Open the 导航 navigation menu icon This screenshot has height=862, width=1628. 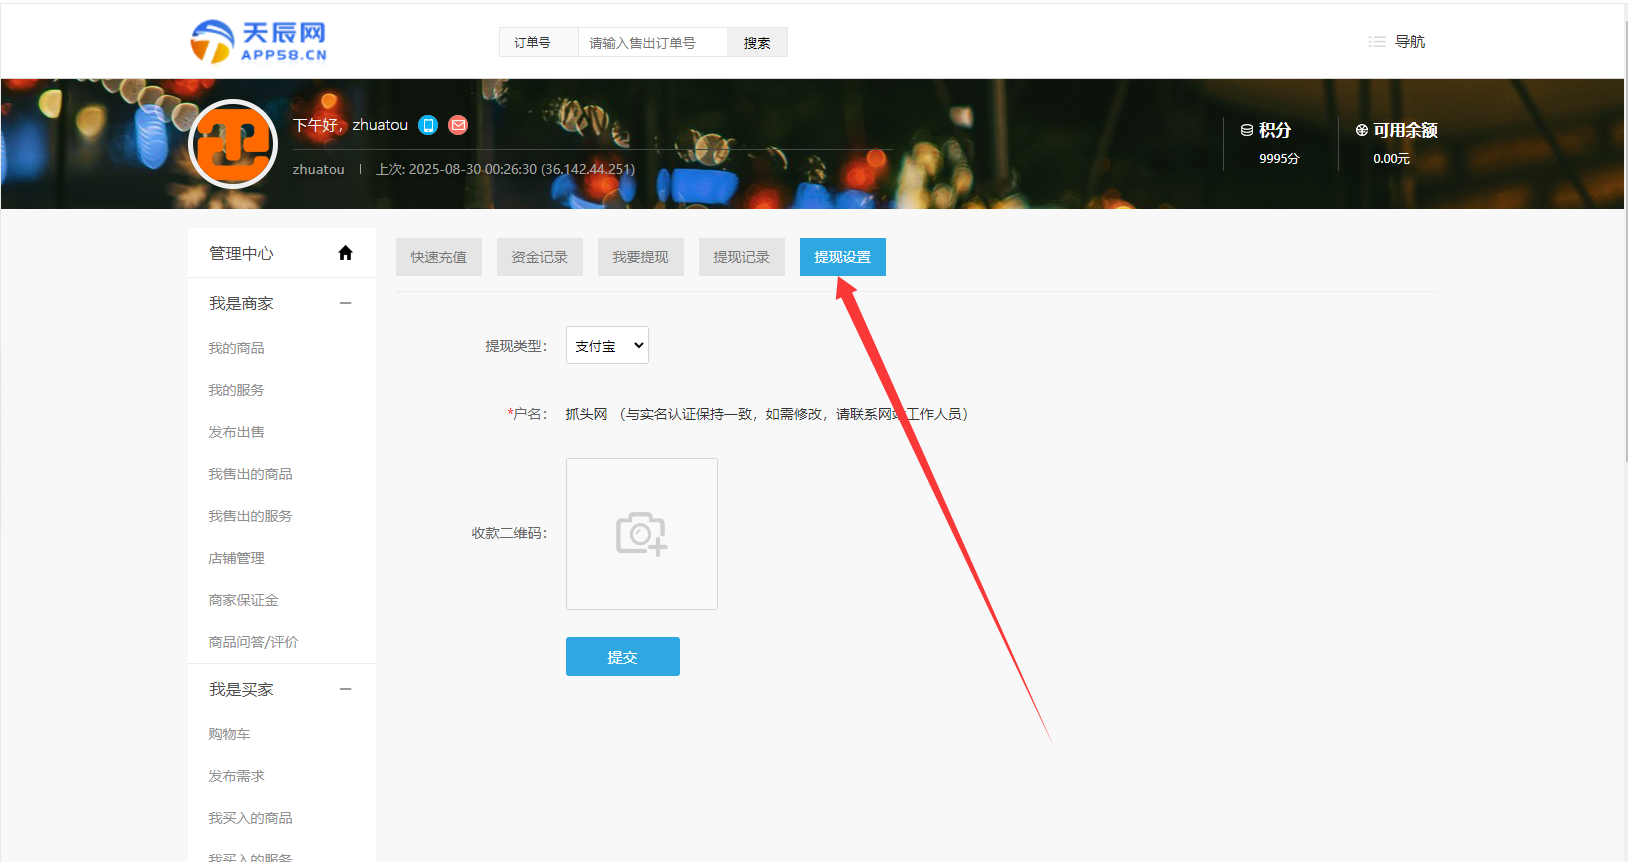click(x=1377, y=42)
